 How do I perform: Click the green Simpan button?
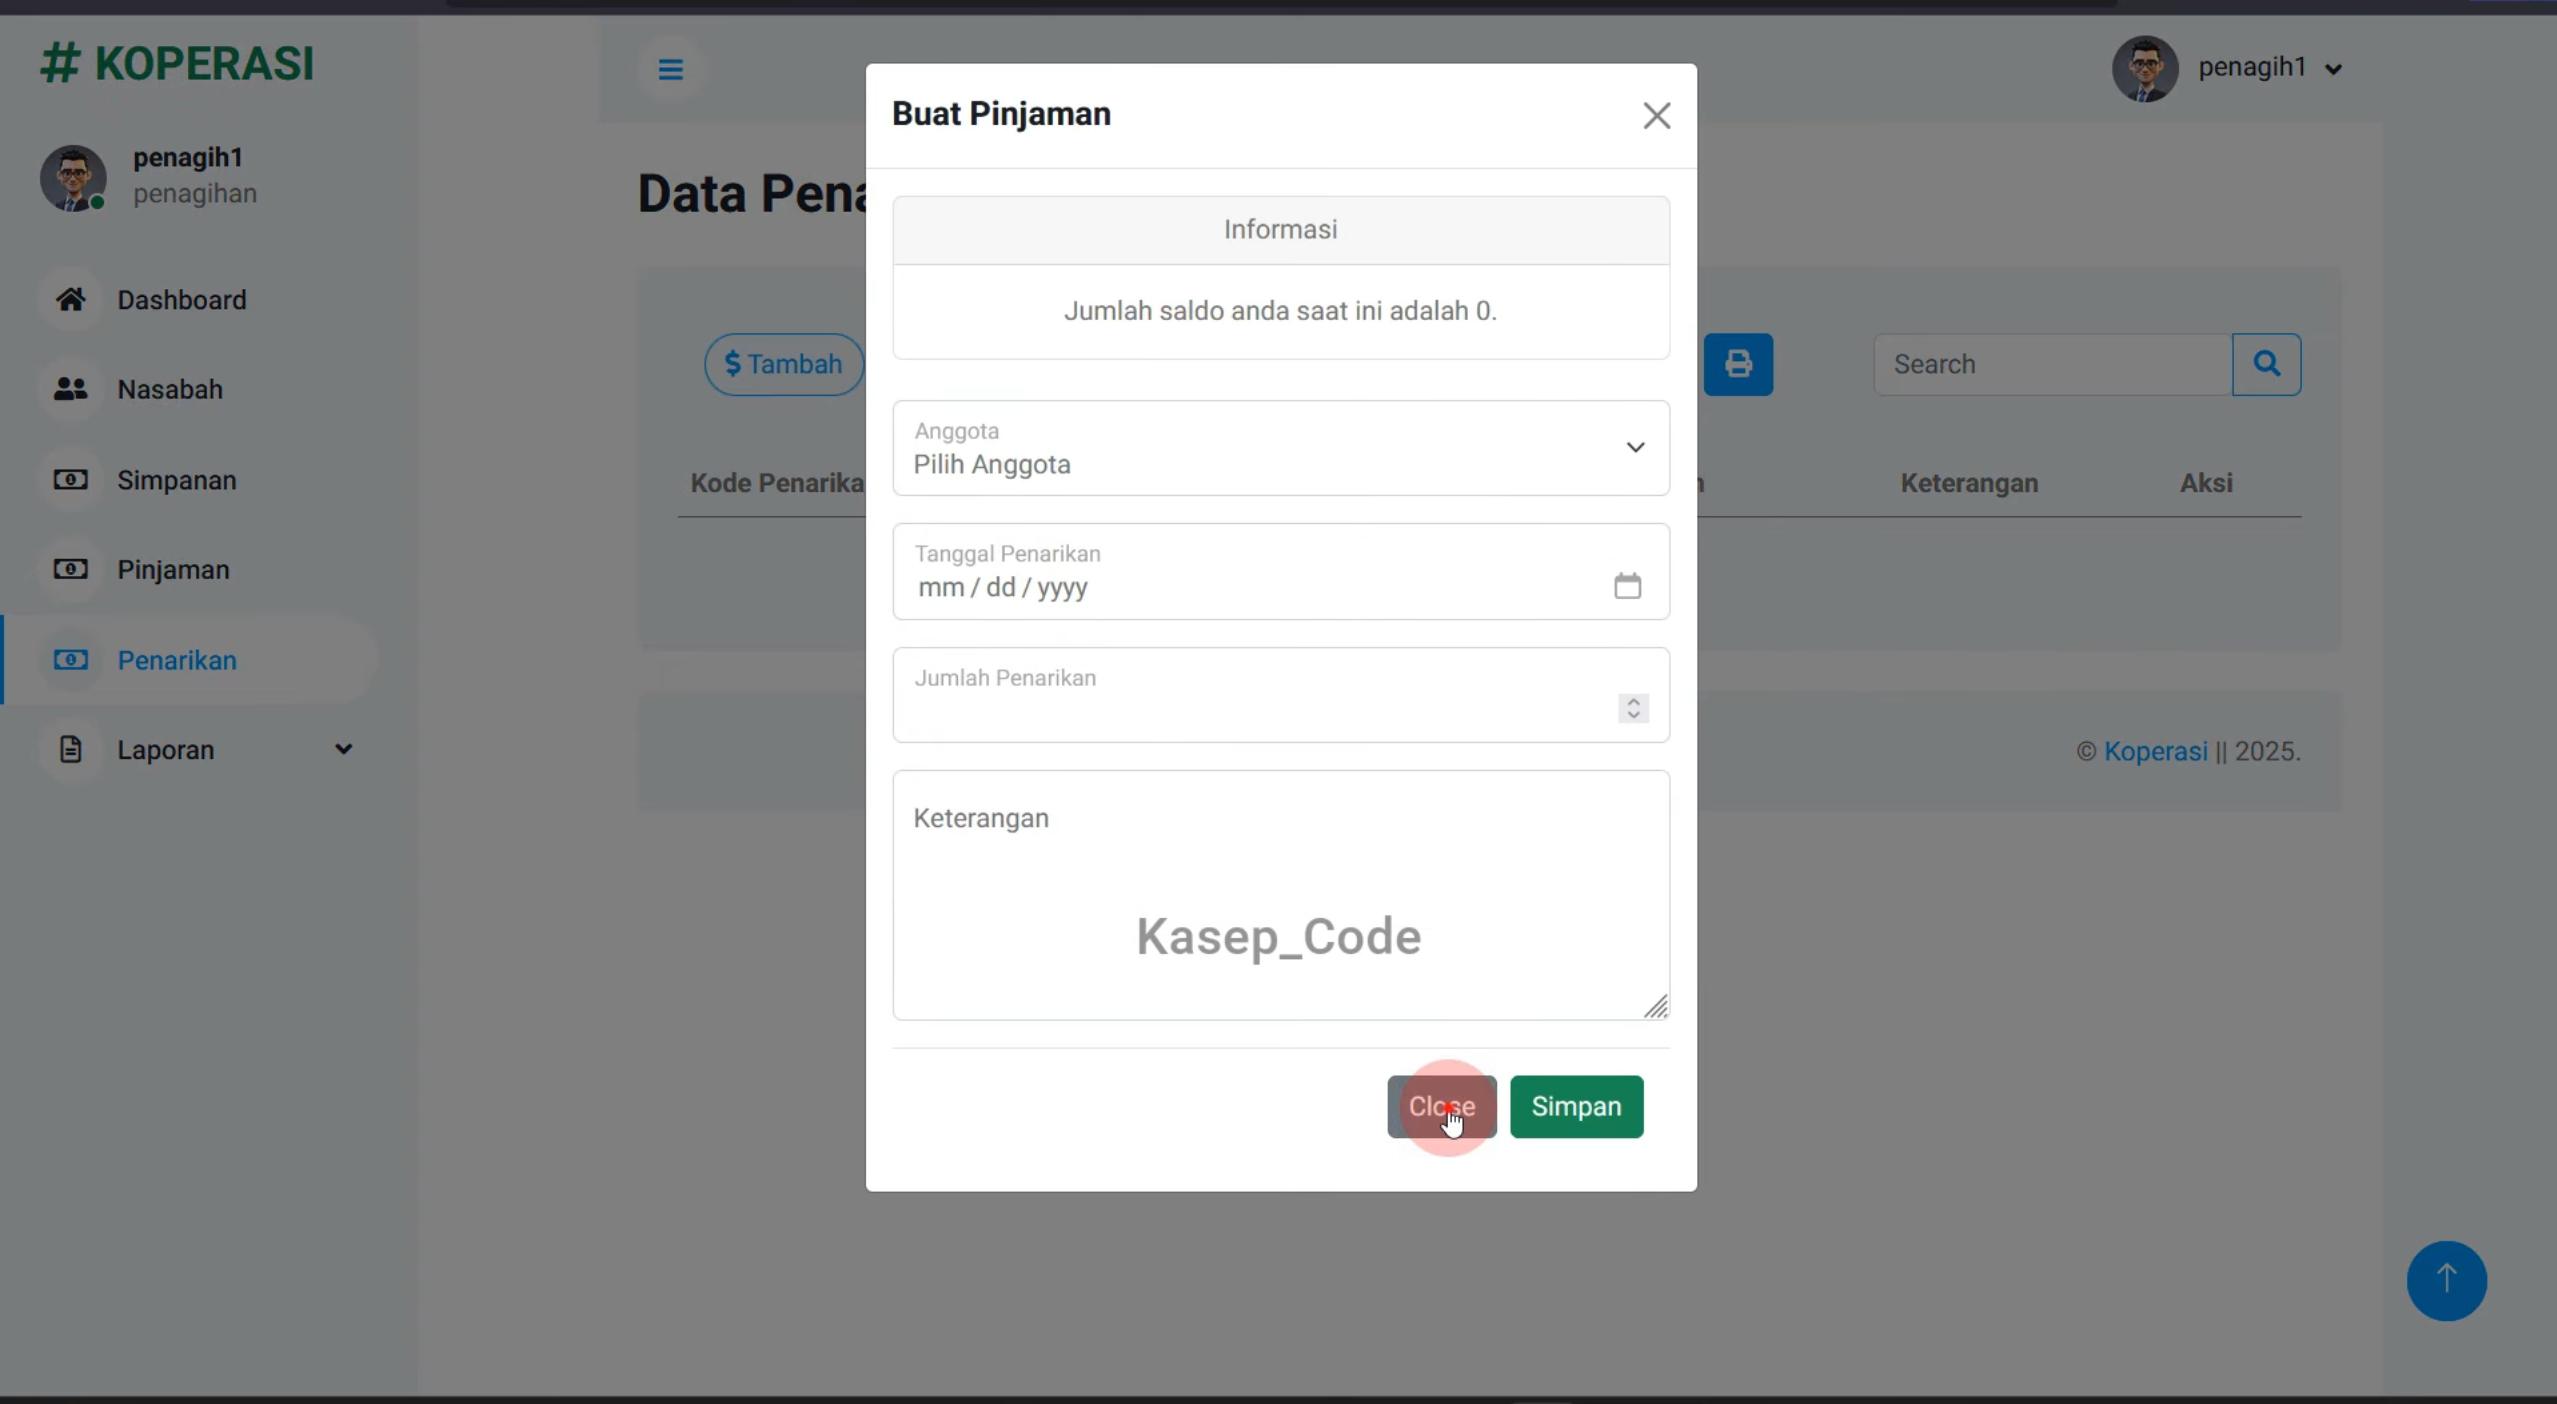(1576, 1106)
